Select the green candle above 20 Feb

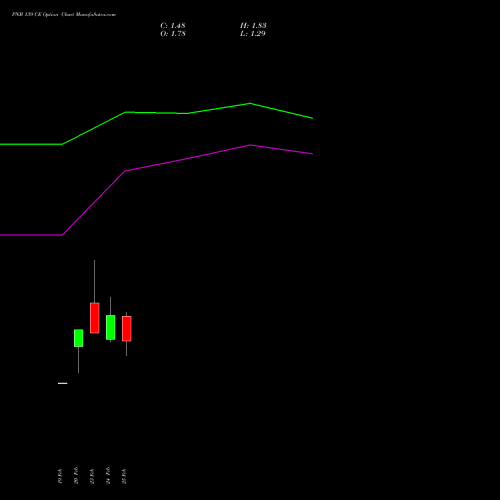click(79, 338)
